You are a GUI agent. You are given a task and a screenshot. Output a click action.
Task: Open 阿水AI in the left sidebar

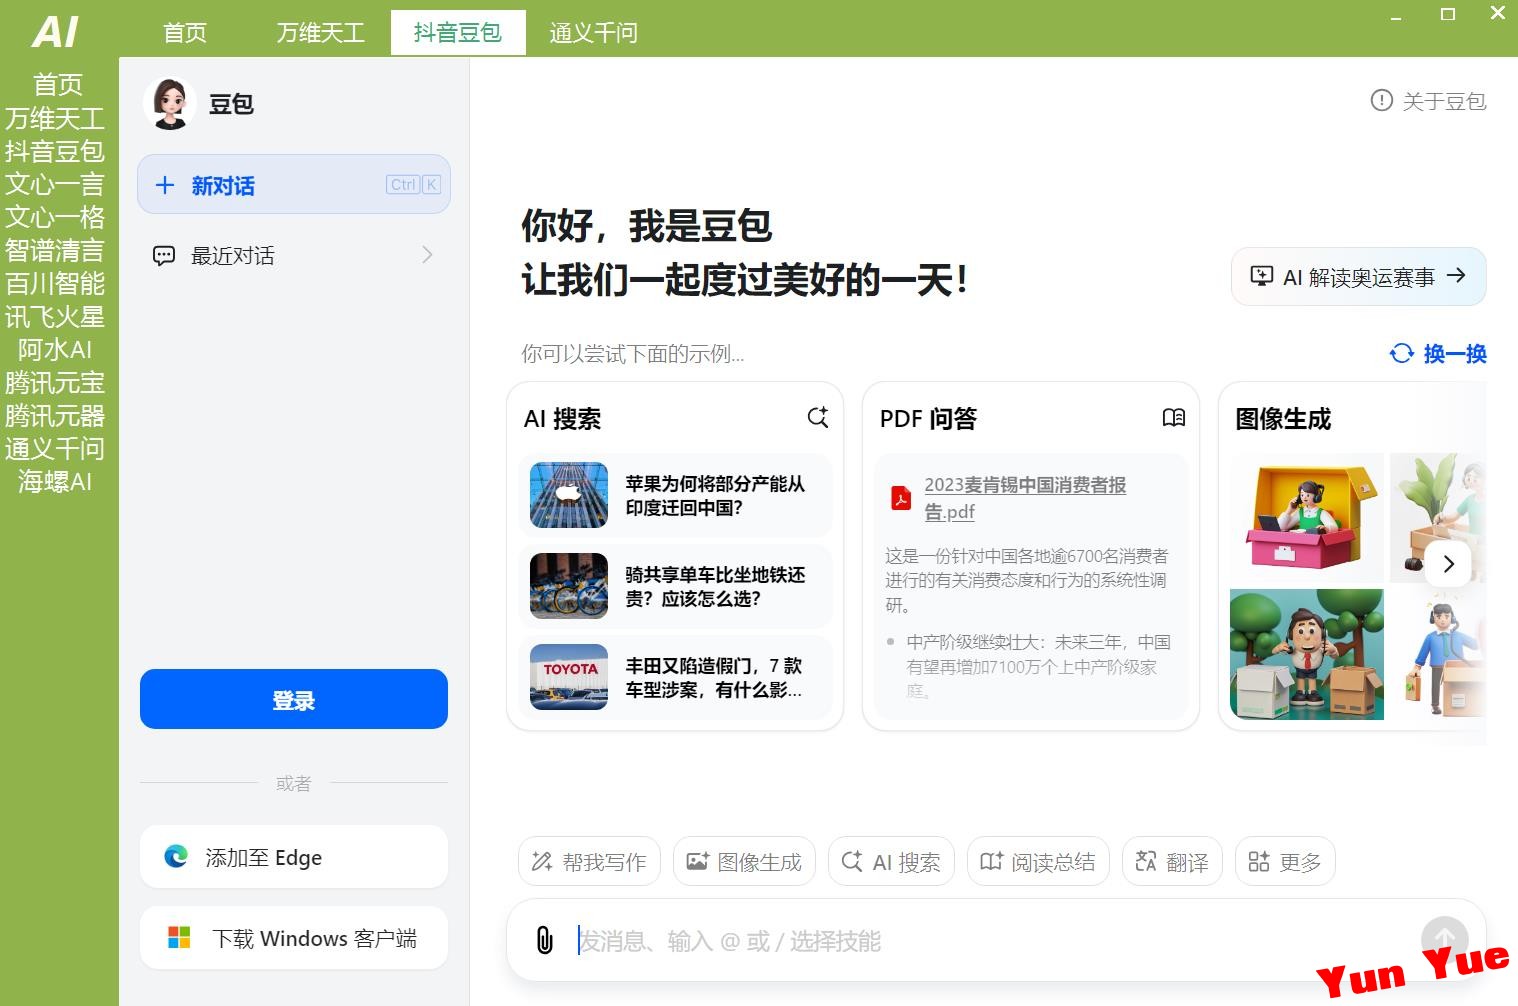[x=55, y=349]
